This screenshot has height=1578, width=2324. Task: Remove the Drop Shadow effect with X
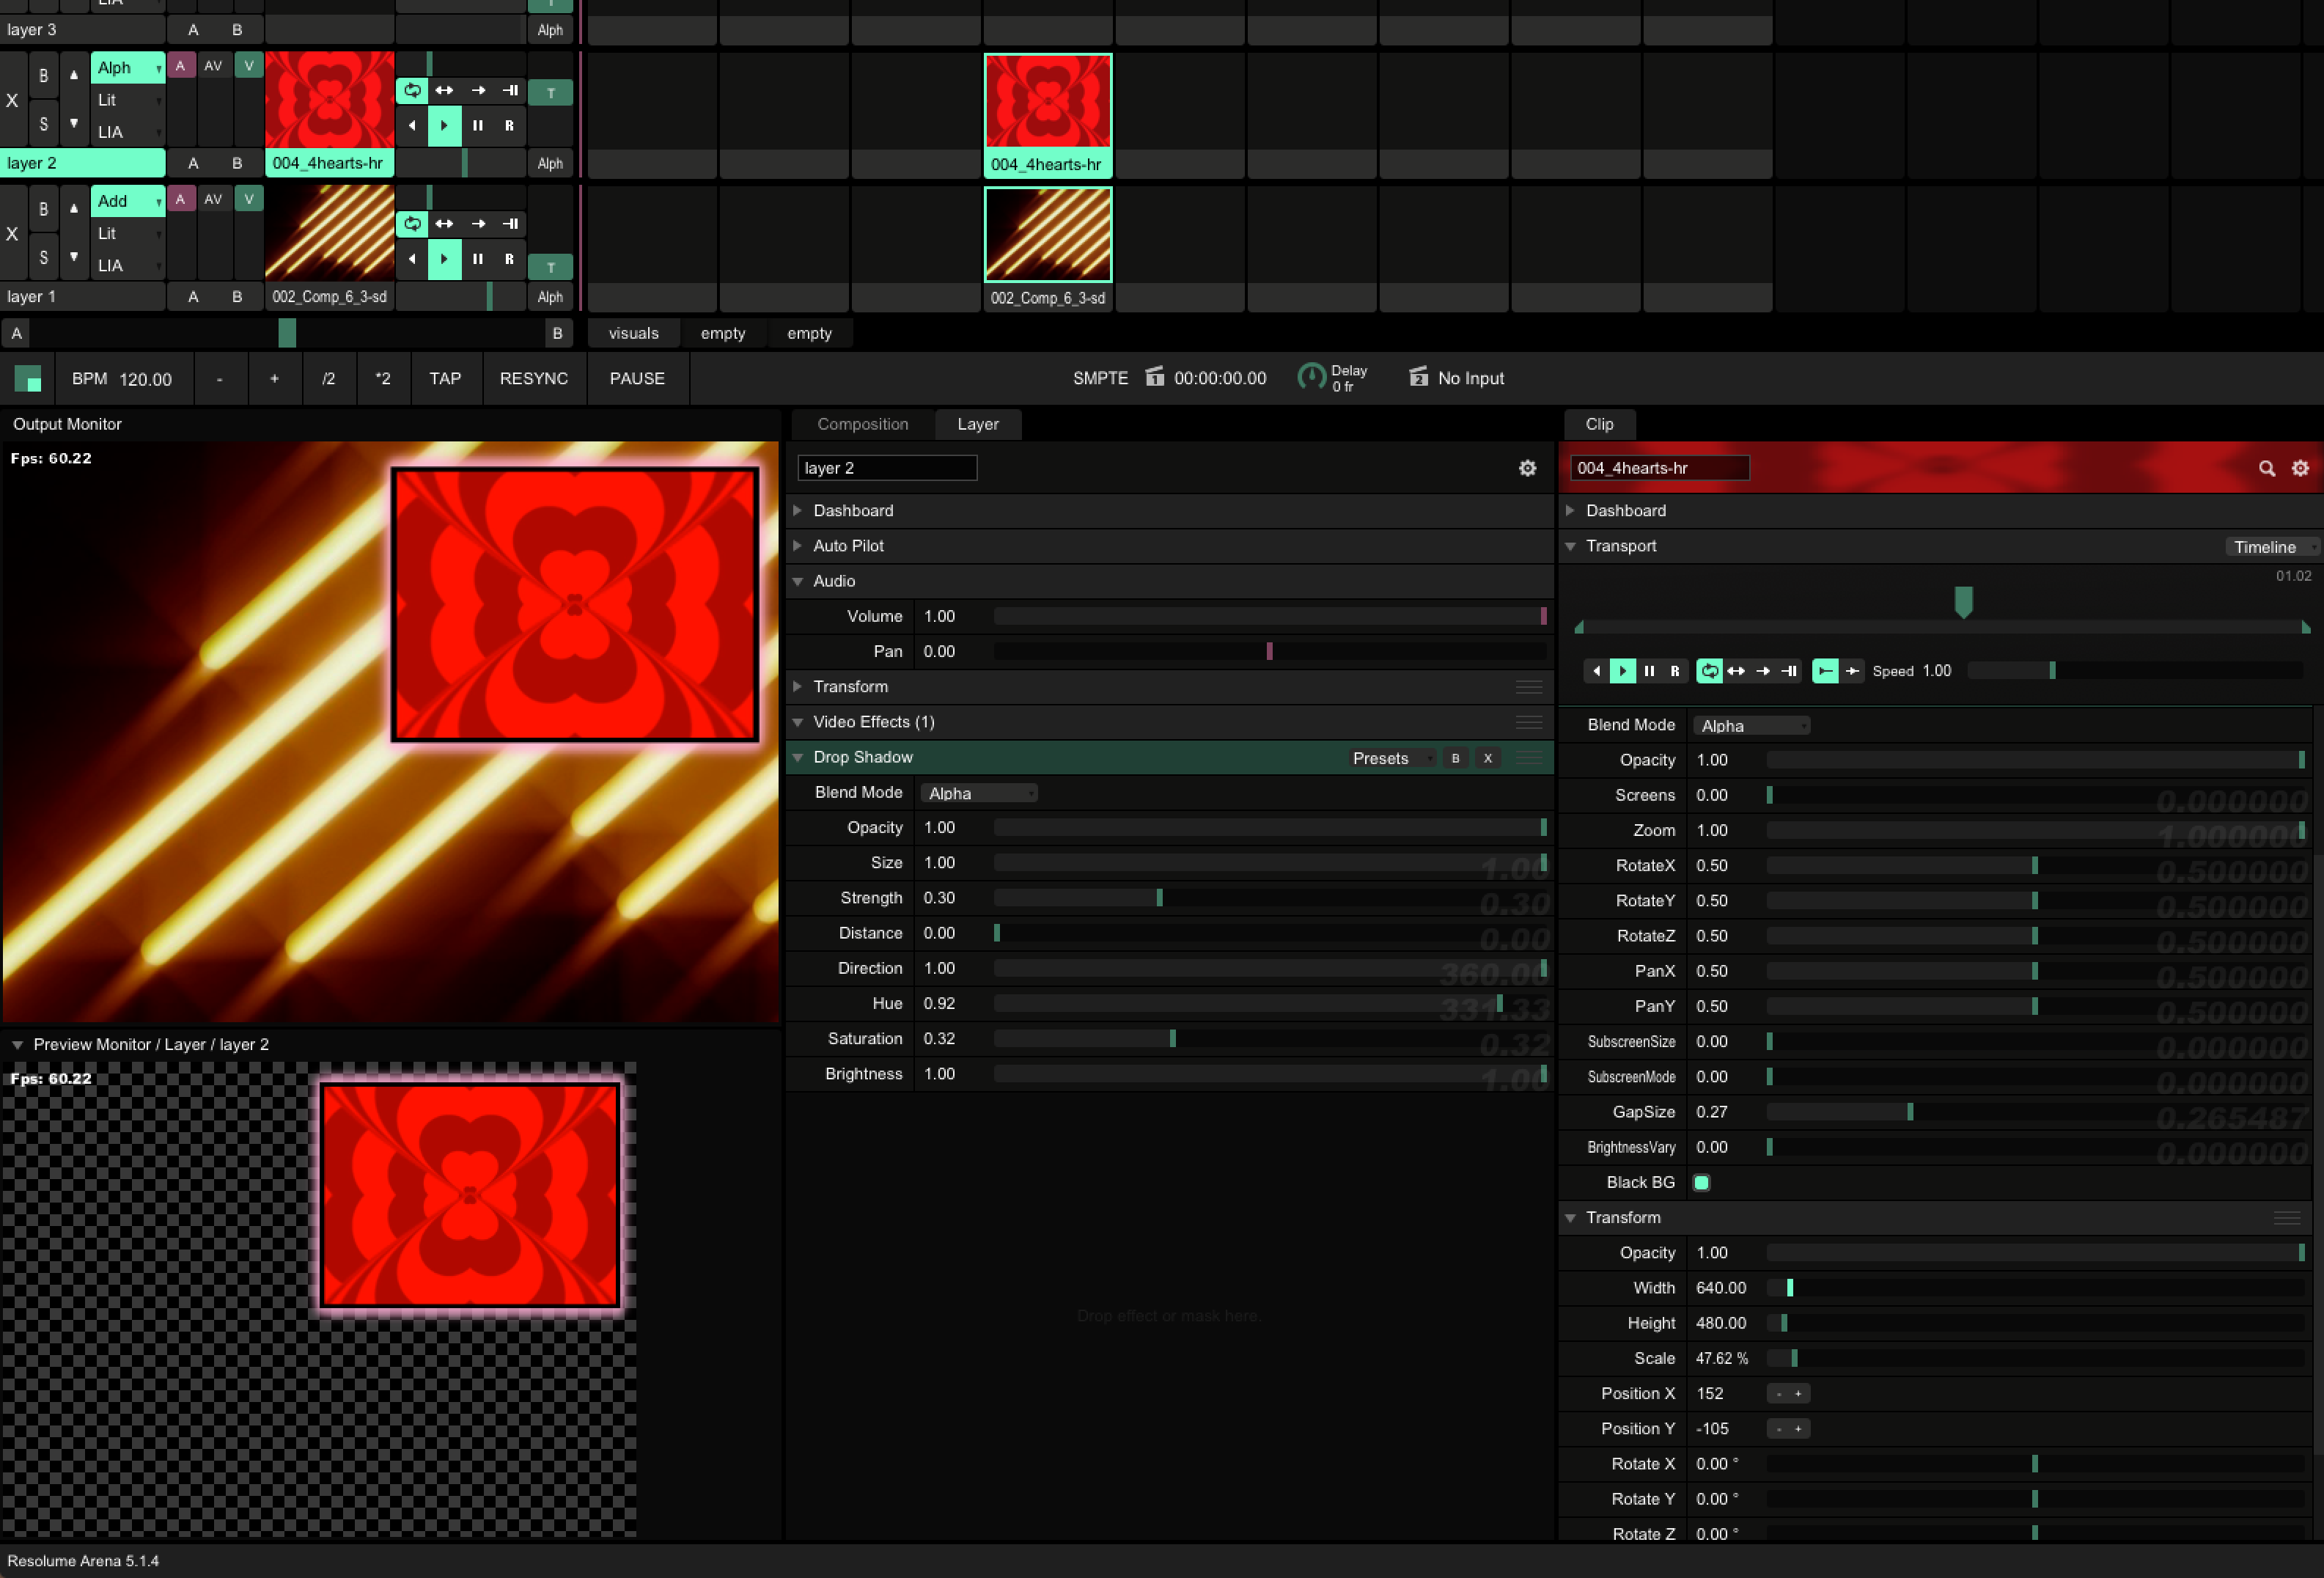pyautogui.click(x=1487, y=758)
